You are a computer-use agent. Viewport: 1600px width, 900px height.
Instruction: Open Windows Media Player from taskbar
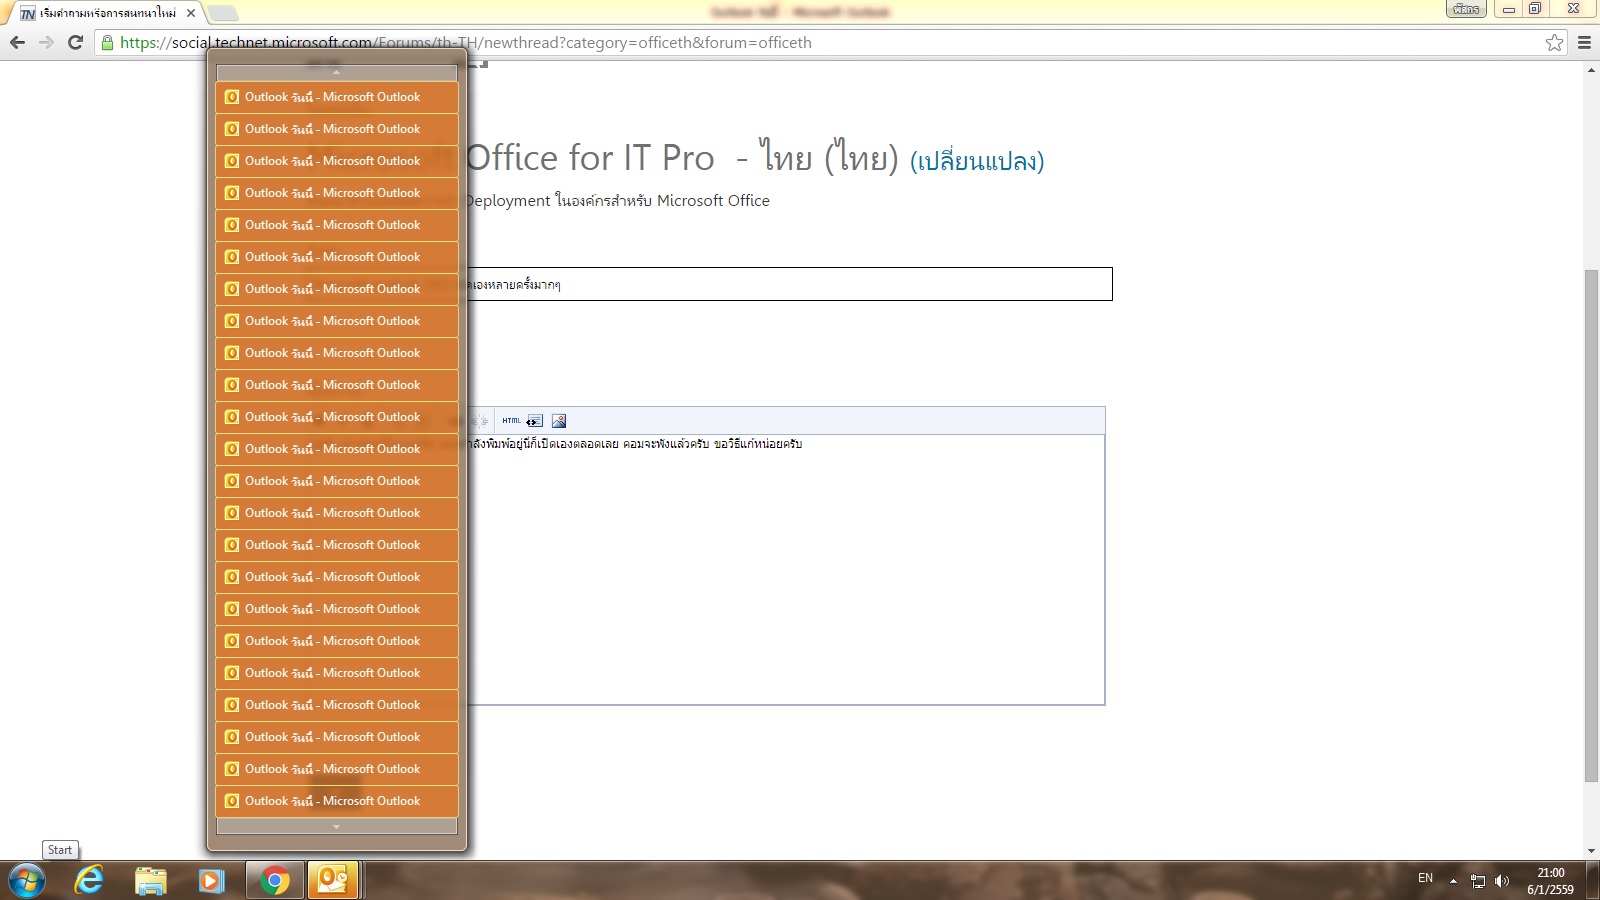click(x=211, y=881)
